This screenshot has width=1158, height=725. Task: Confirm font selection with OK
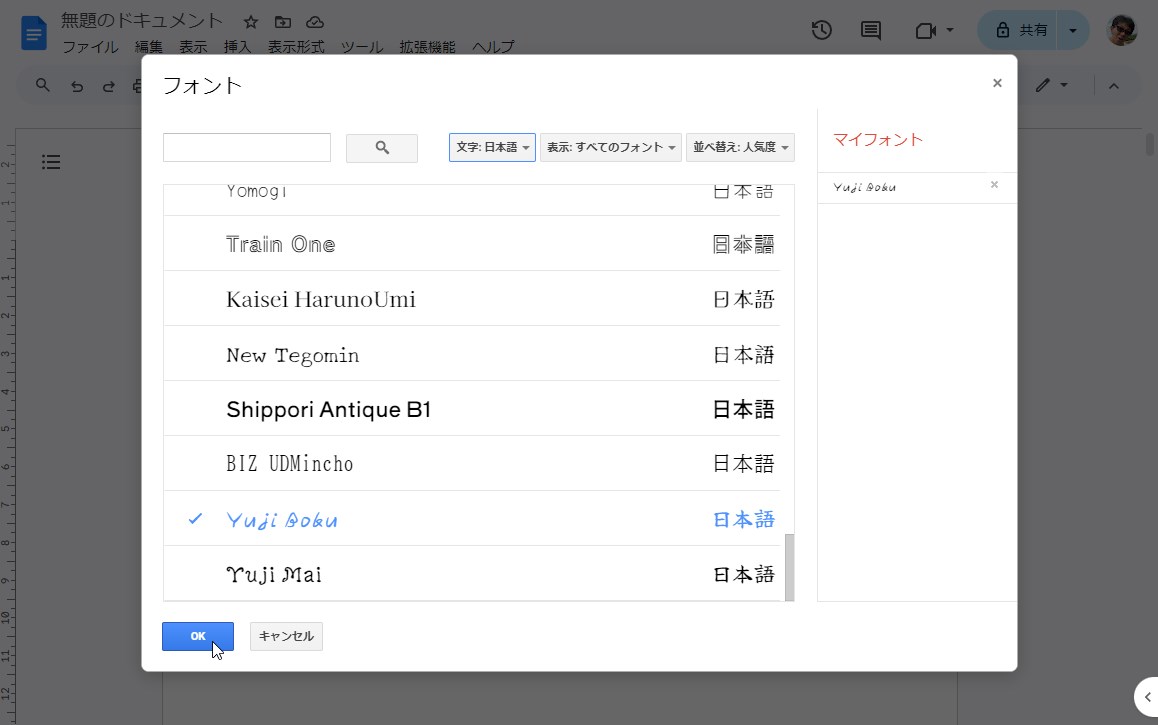(x=198, y=636)
